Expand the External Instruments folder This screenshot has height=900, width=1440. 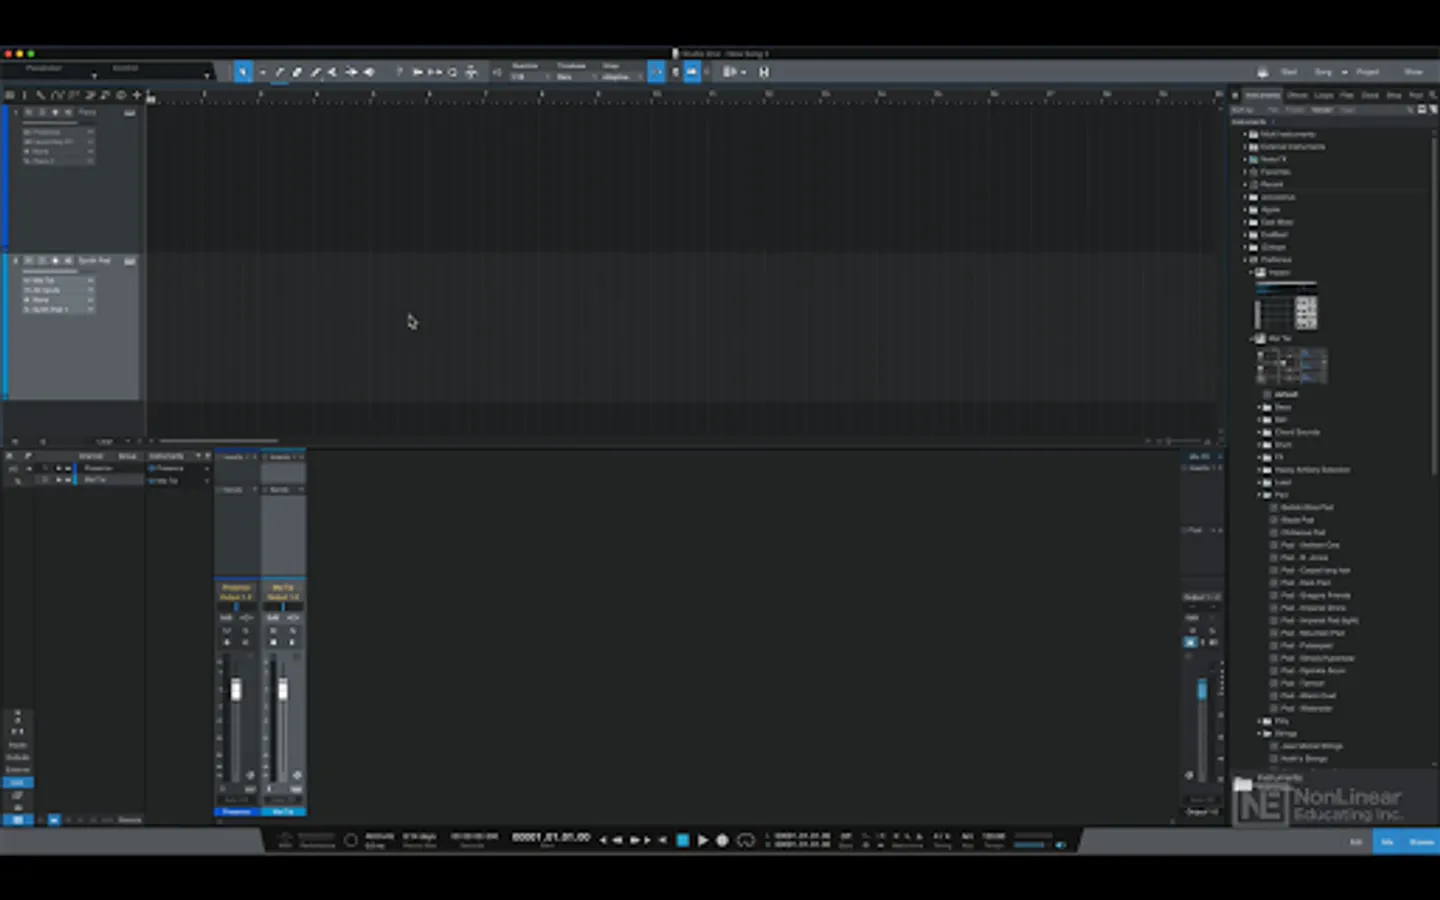[1246, 147]
